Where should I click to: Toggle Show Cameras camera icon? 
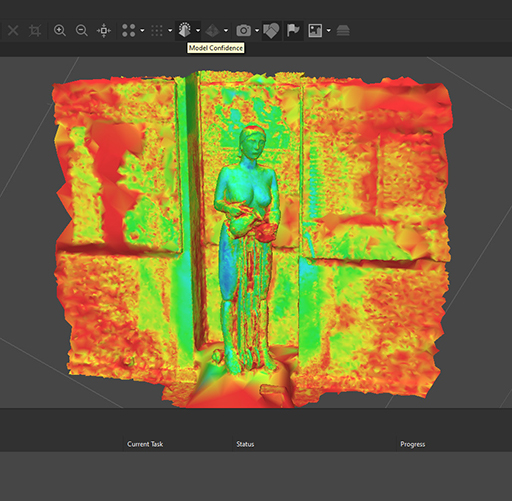244,31
